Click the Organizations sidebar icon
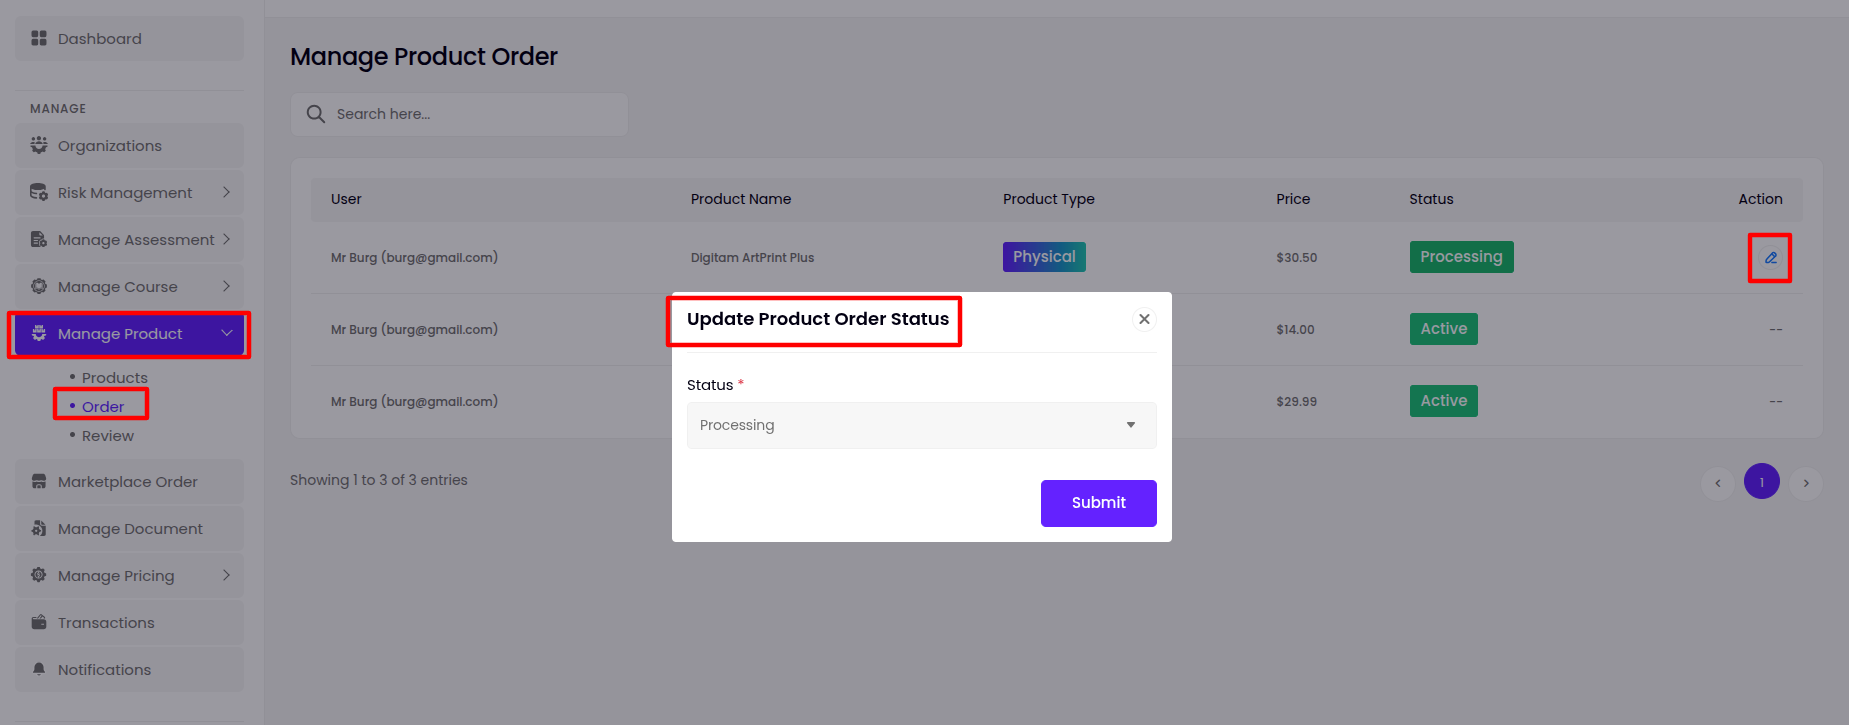Image resolution: width=1849 pixels, height=725 pixels. (39, 145)
